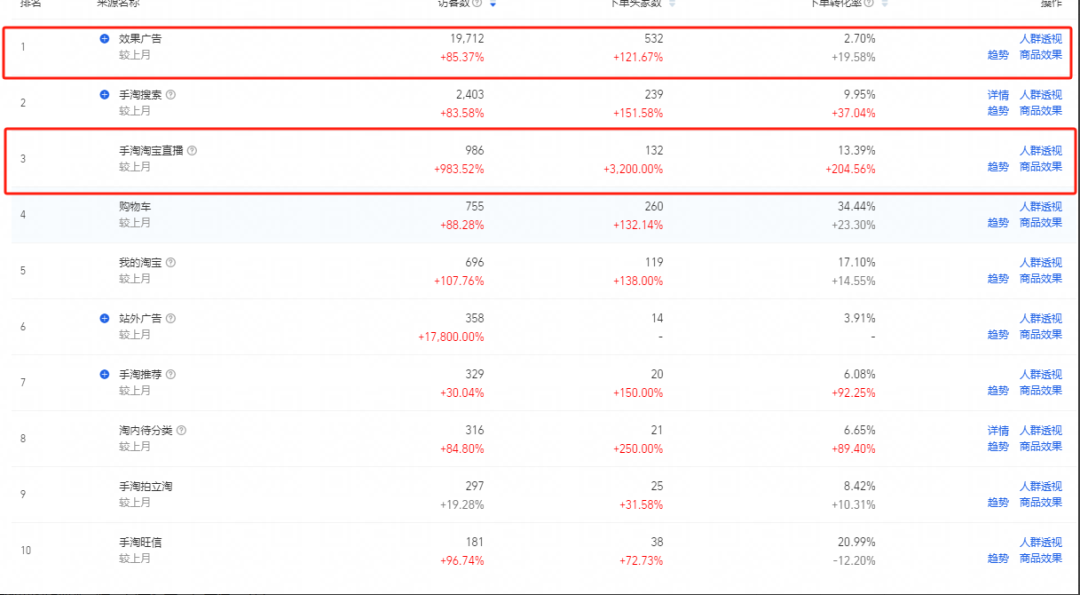Viewport: 1080px width, 595px height.
Task: Expand the 手淘推荐 plus icon
Action: pyautogui.click(x=104, y=374)
